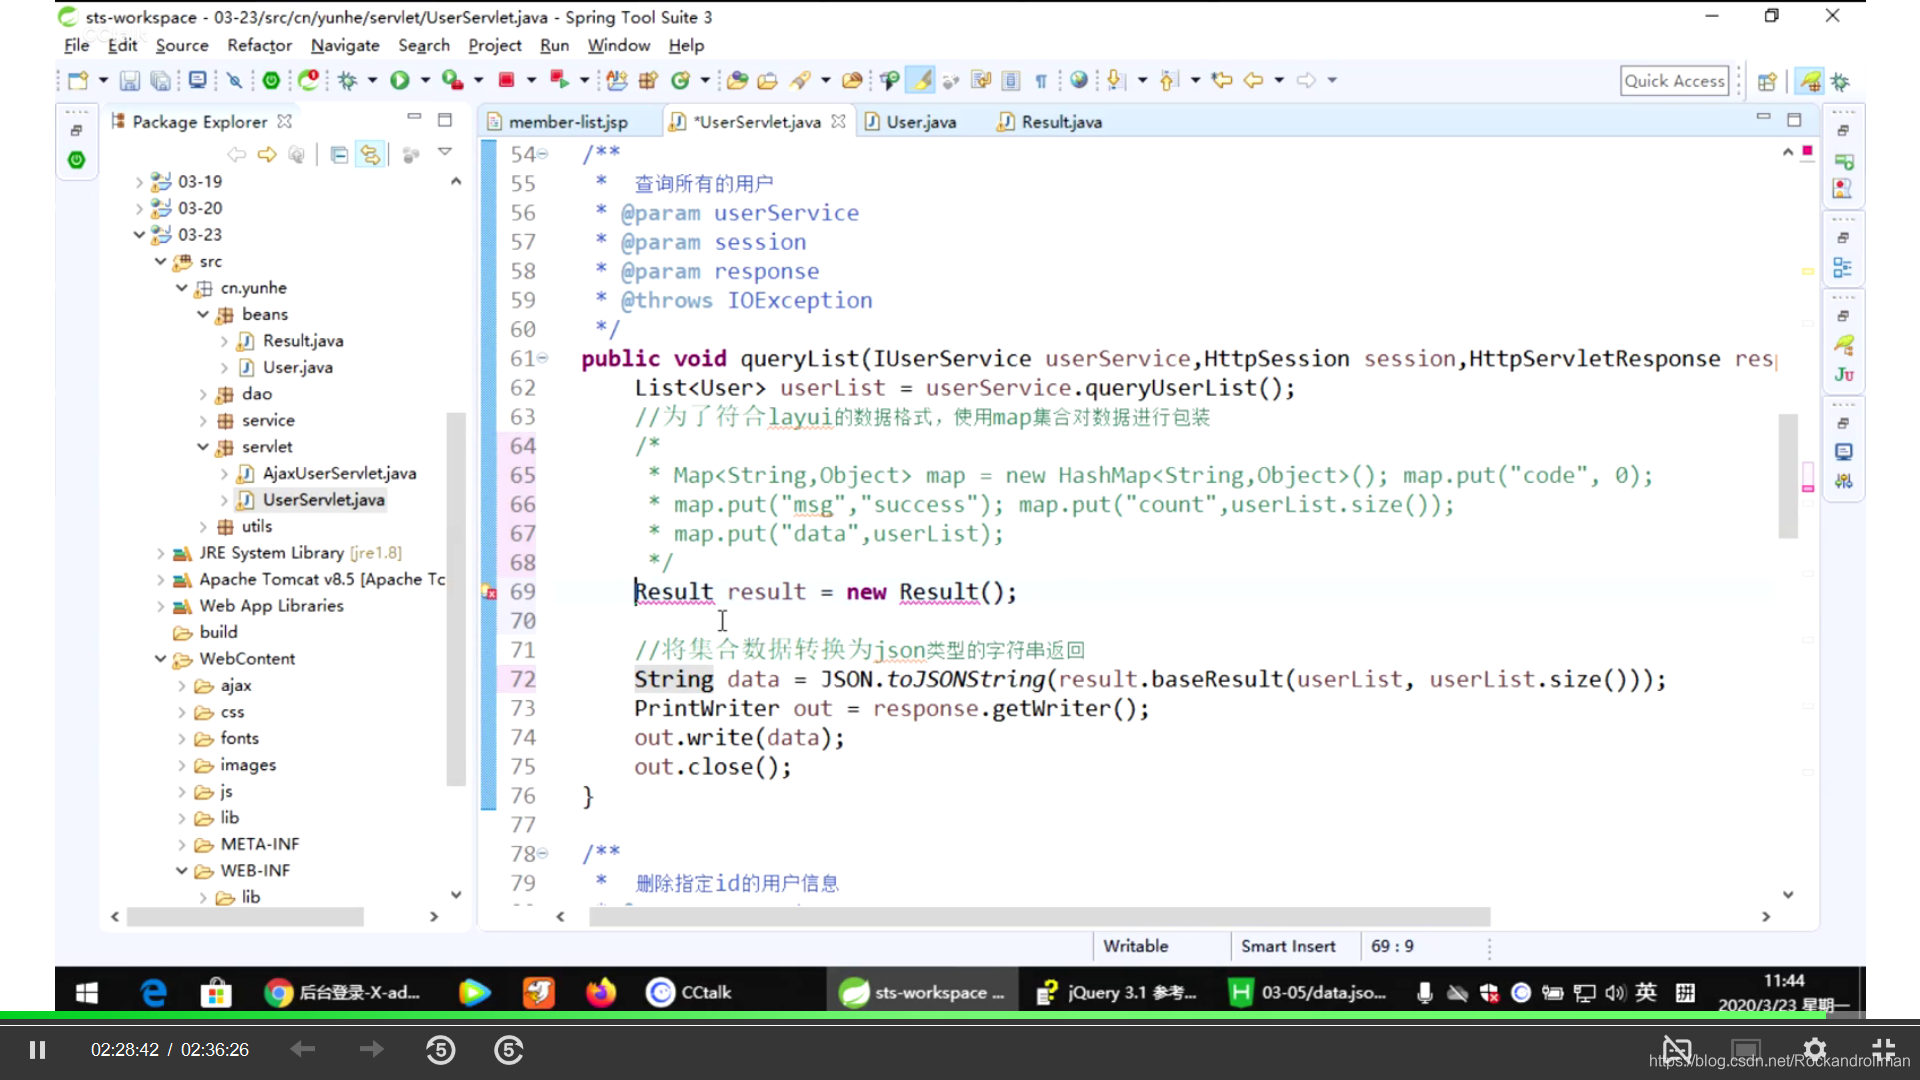Open the Source menu

(x=182, y=45)
